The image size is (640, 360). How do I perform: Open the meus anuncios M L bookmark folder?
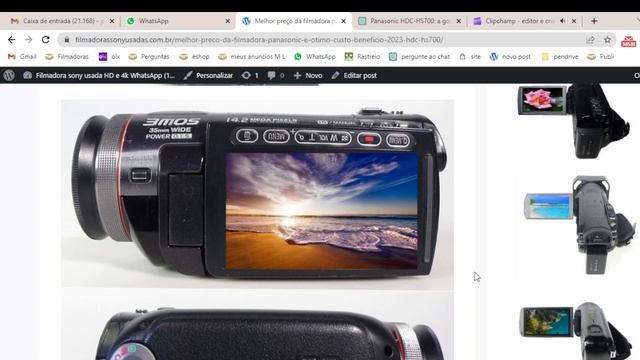coord(252,56)
